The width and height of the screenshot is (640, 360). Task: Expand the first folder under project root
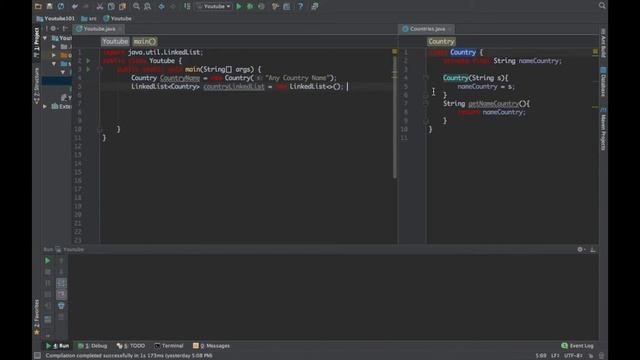coord(54,47)
